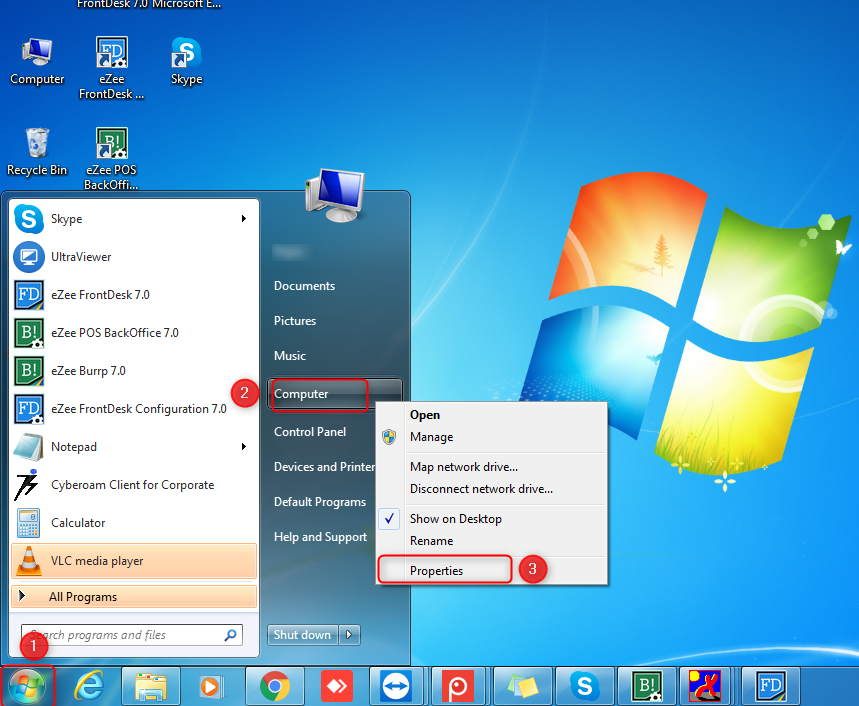Launch VLC media player

(134, 561)
